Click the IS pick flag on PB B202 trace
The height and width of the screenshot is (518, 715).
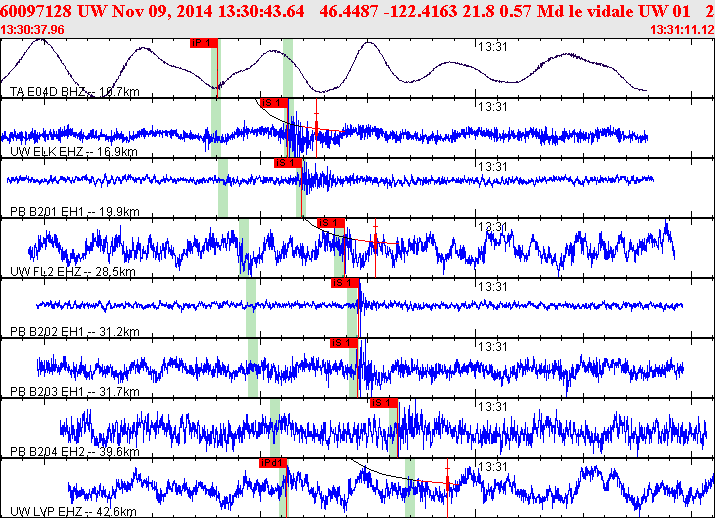pos(345,282)
